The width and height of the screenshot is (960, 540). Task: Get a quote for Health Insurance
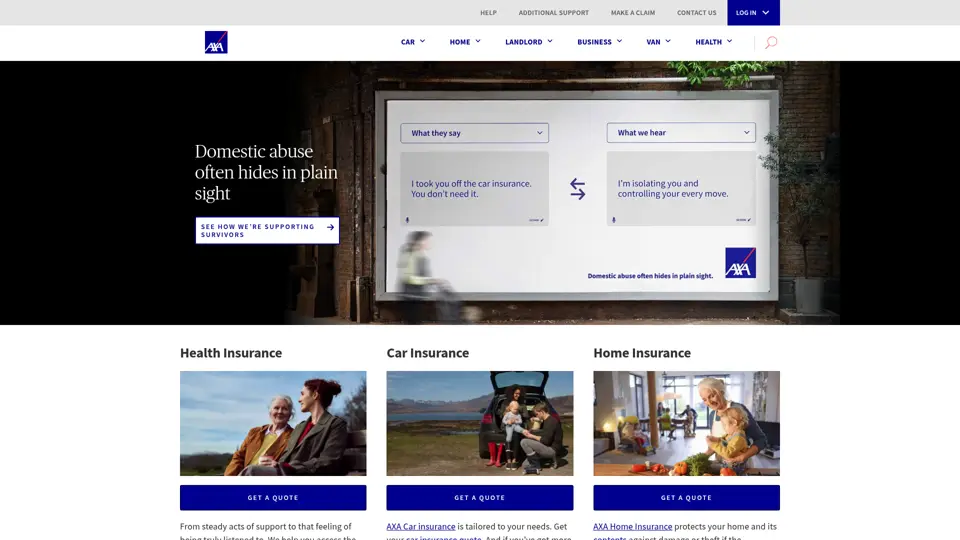click(273, 498)
